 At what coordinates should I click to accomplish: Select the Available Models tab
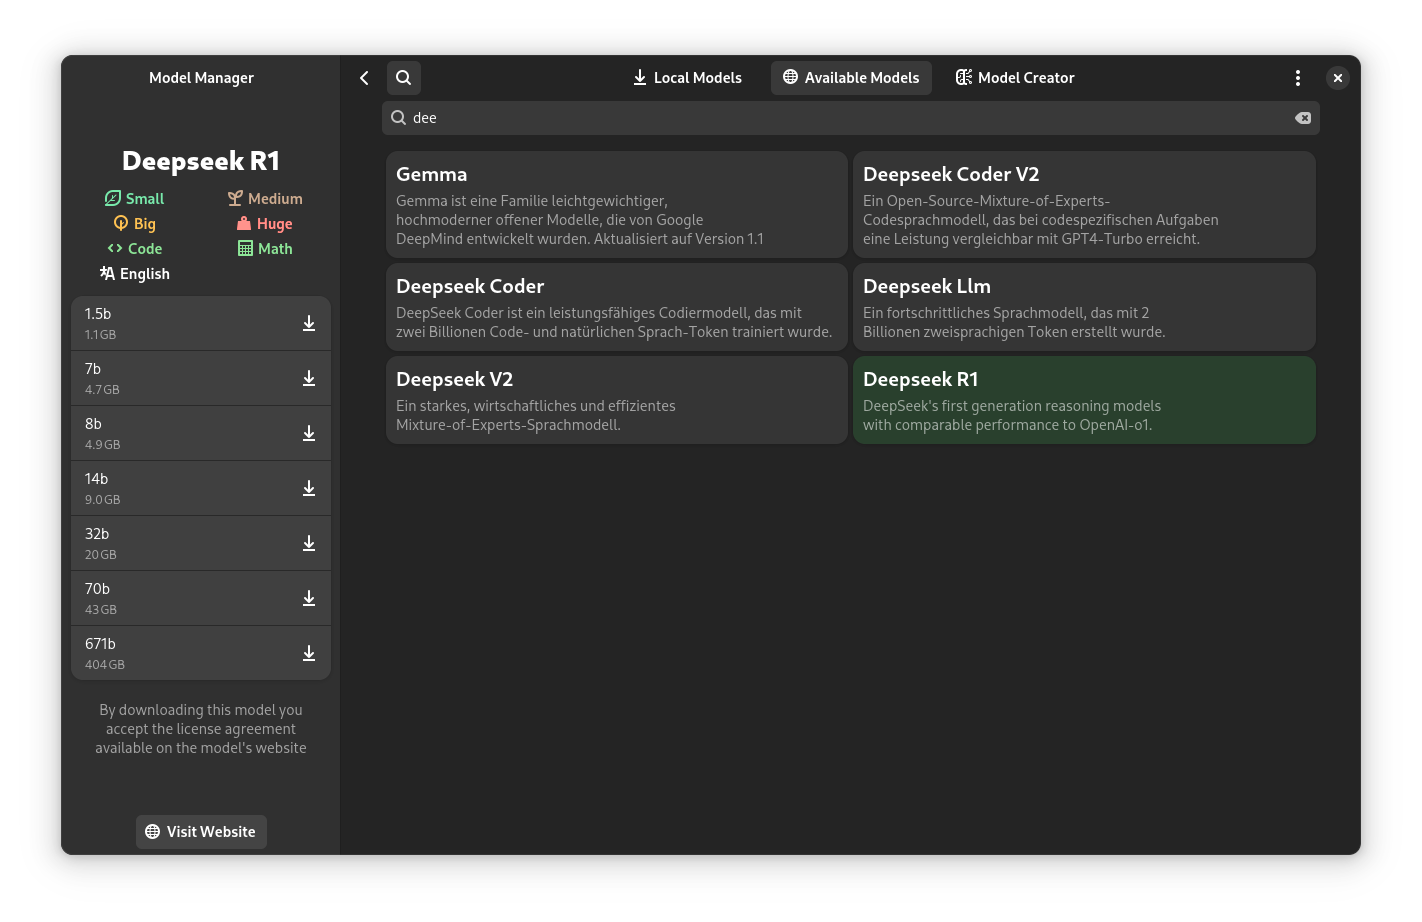click(851, 78)
